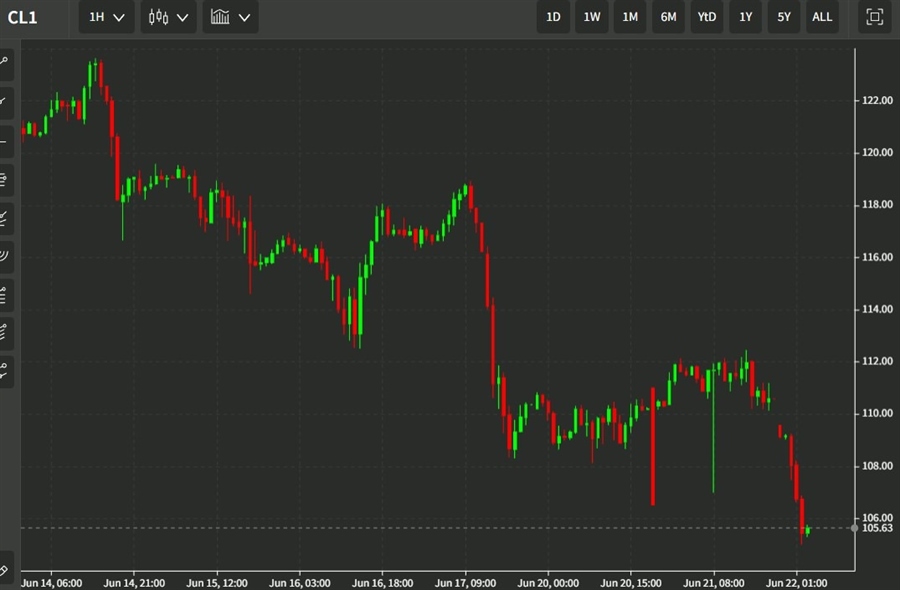This screenshot has width=900, height=590.
Task: Click the Jun 15, 12:00 time label
Action: coord(217,583)
